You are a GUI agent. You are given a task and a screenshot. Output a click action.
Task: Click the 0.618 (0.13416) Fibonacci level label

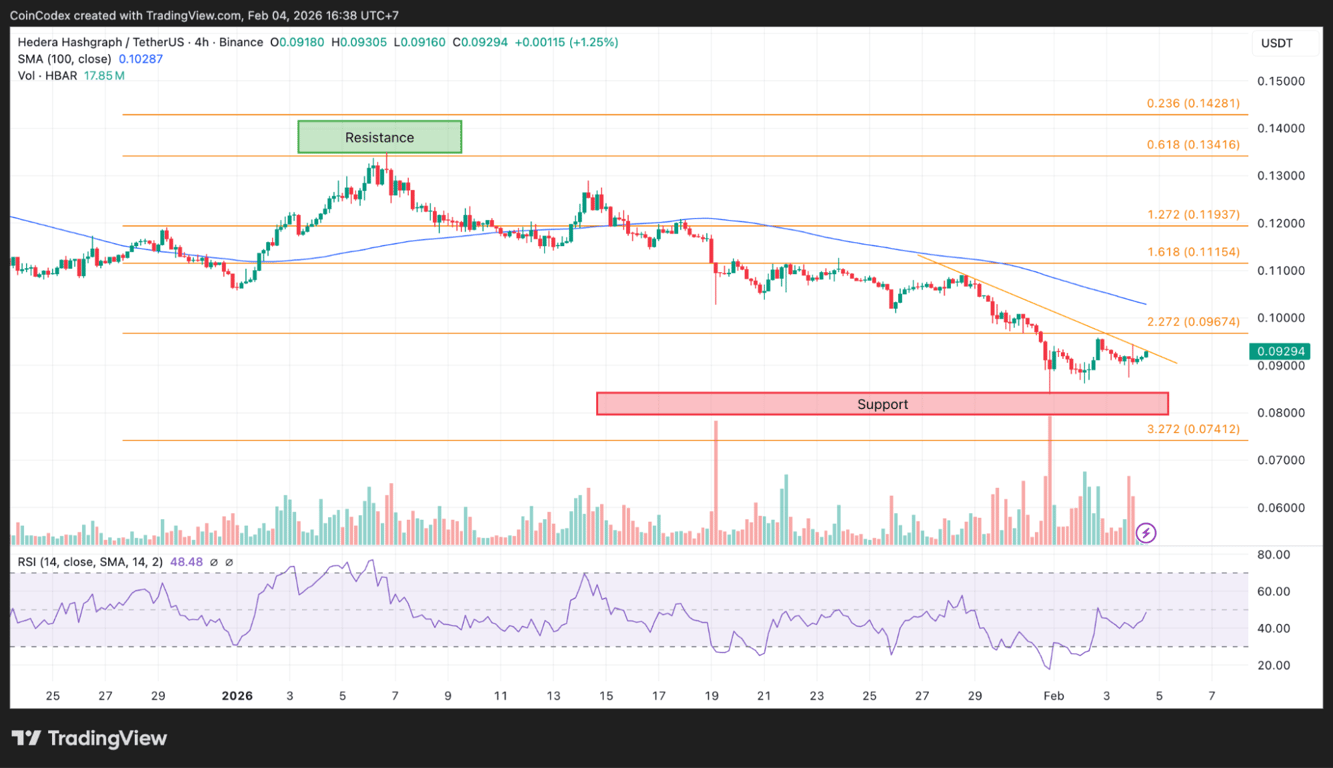pos(1193,144)
